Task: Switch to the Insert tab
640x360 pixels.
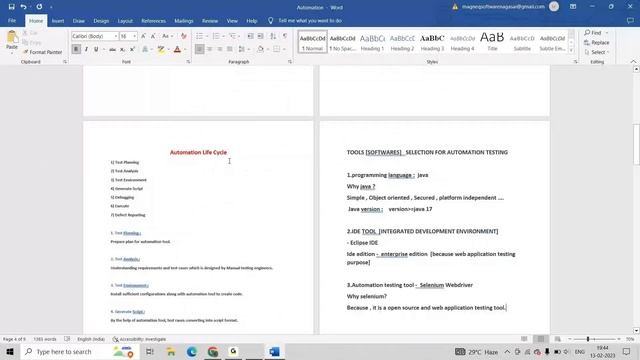Action: (58, 20)
